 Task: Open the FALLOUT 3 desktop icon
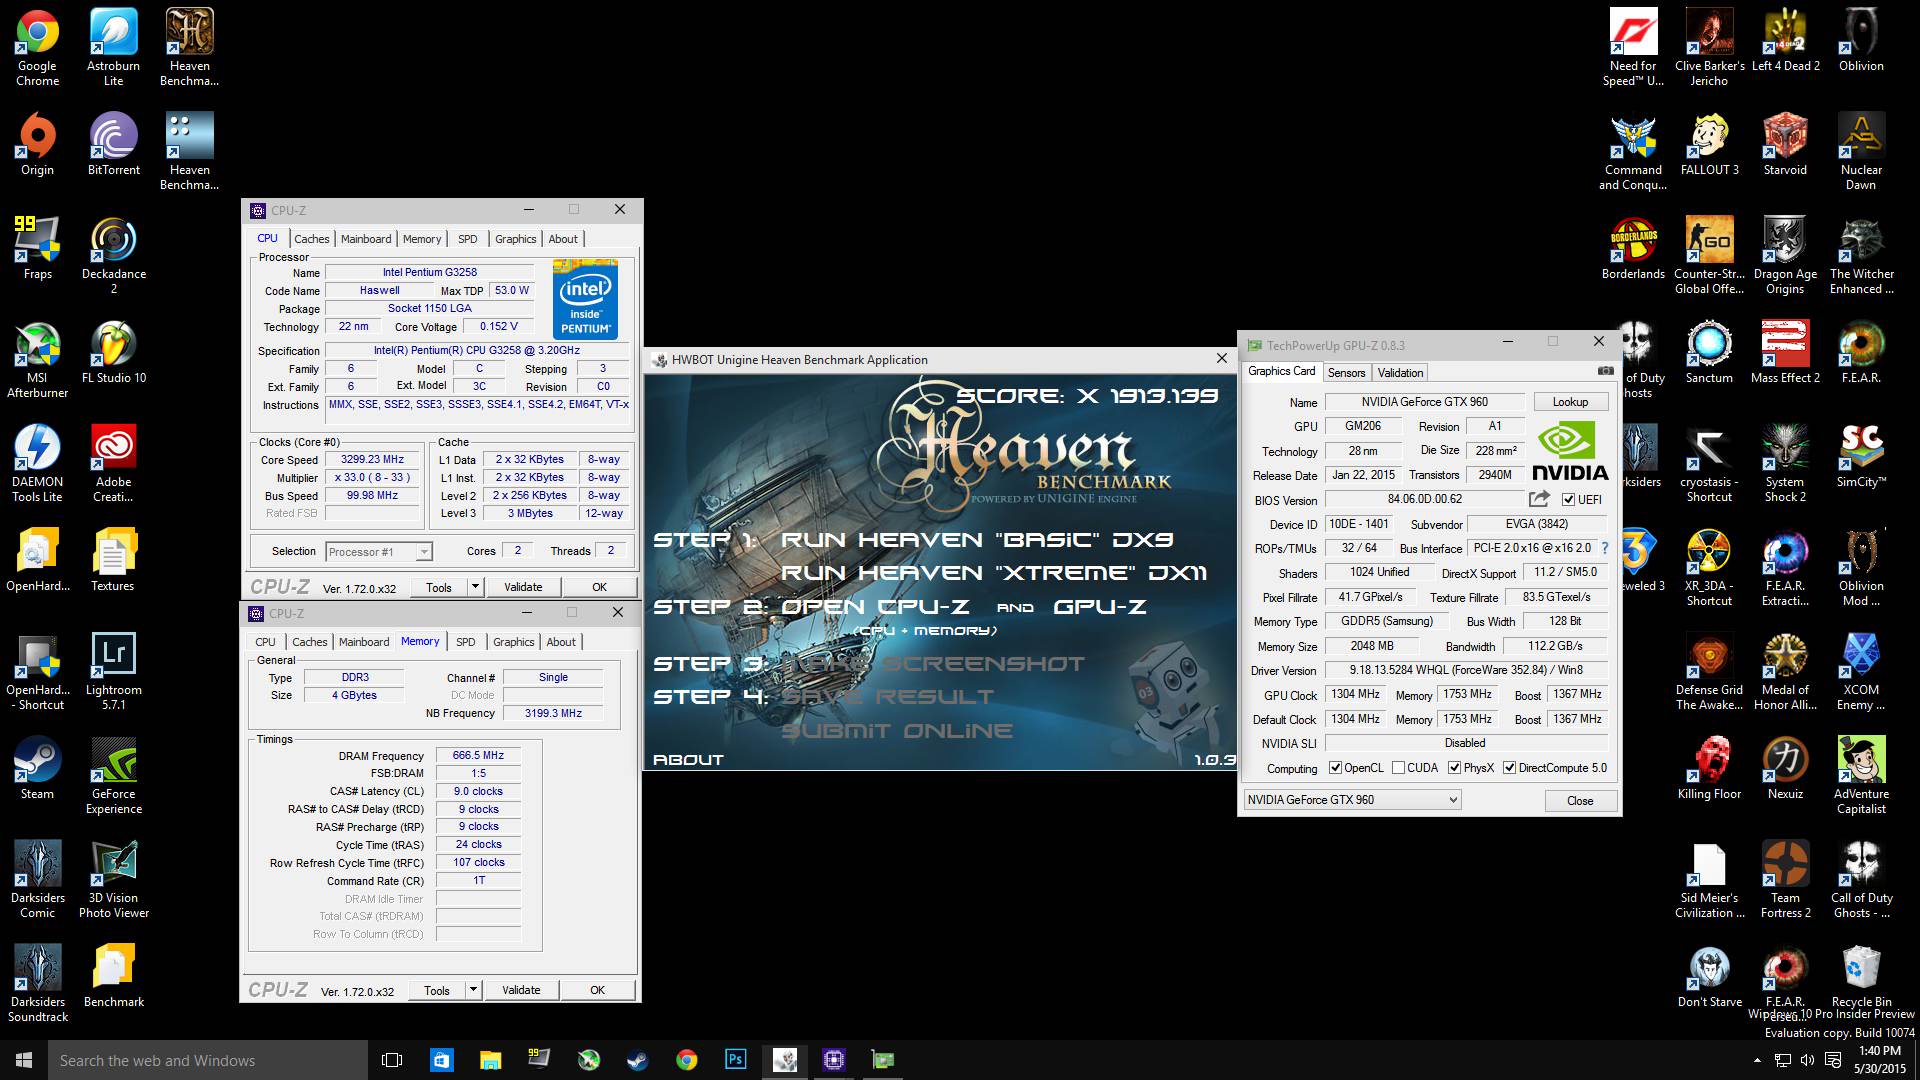coord(1709,144)
